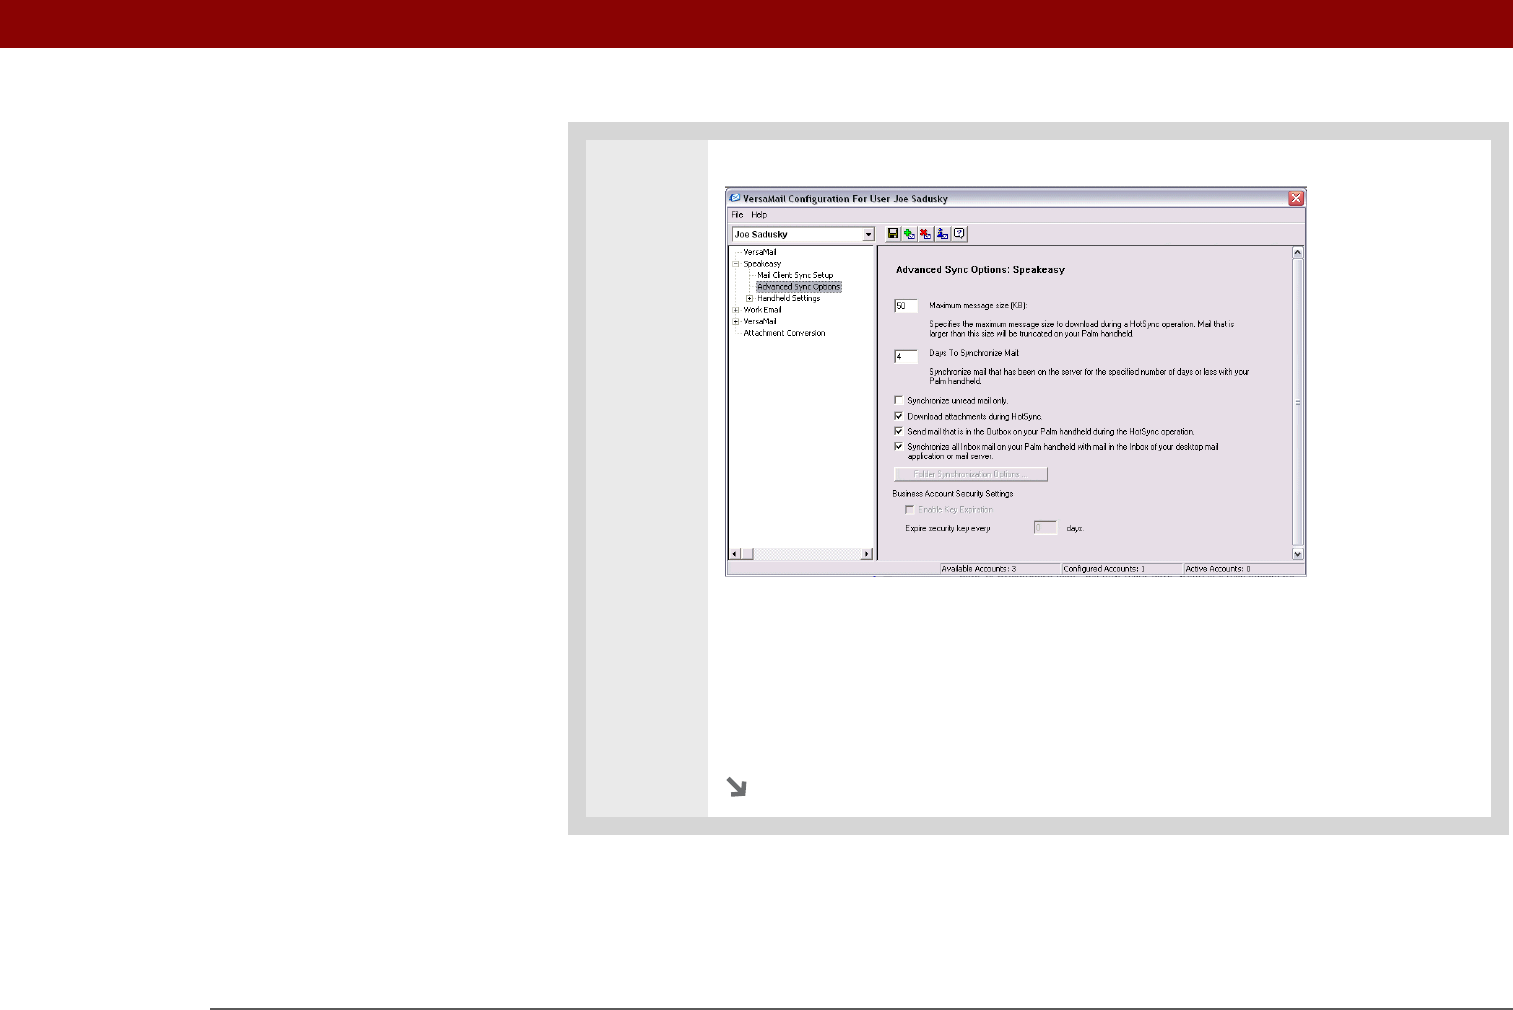Image resolution: width=1513 pixels, height=1010 pixels.
Task: Click the Save floppy disk toolbar icon
Action: pyautogui.click(x=893, y=234)
